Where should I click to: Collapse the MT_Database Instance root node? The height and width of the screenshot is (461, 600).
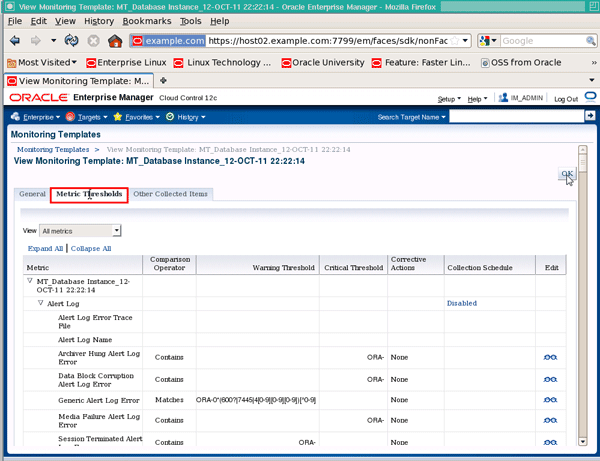coord(29,281)
